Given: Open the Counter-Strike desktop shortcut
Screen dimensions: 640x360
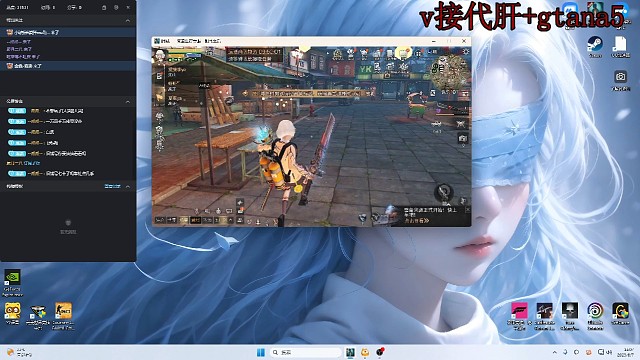Looking at the screenshot, I should point(63,316).
